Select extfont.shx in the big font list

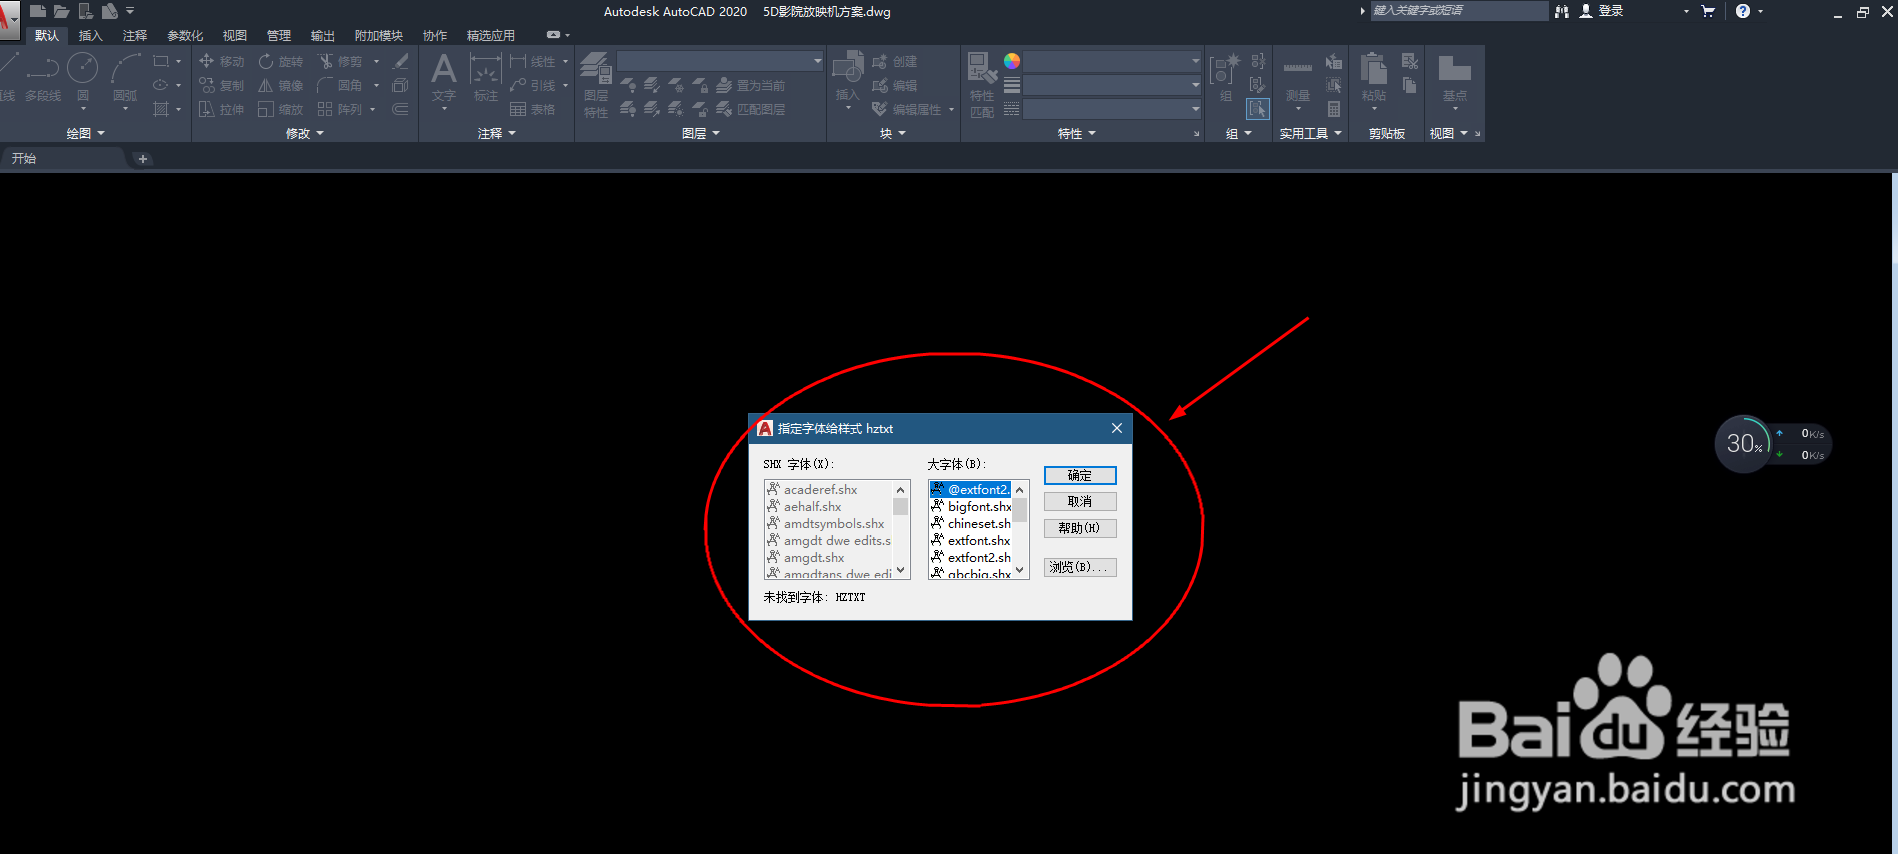971,541
